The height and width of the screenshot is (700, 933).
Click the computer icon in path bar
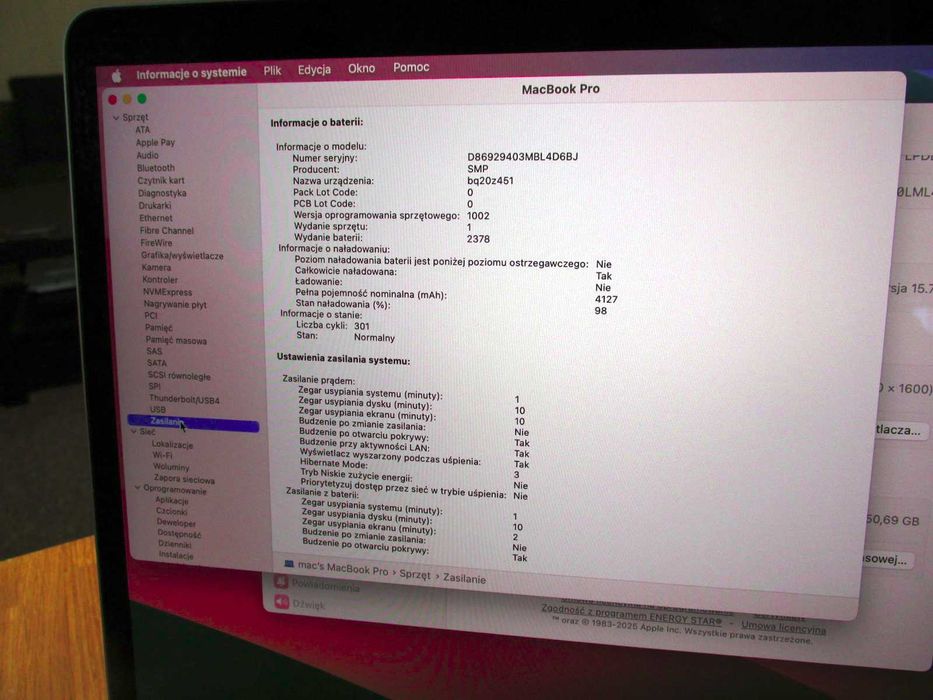[x=289, y=564]
